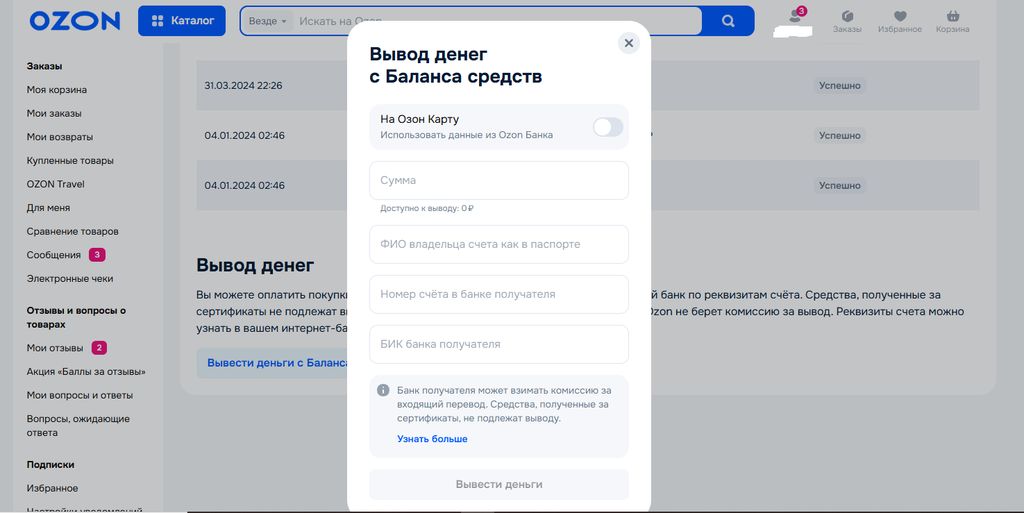Click the Вывод денег page heading
This screenshot has width=1024, height=513.
click(x=255, y=266)
